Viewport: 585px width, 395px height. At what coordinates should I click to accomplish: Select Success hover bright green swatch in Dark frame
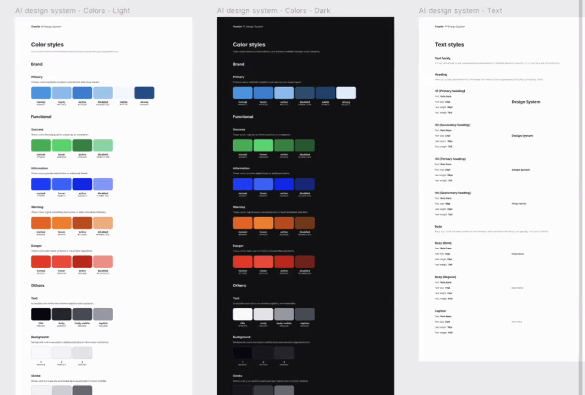click(263, 145)
